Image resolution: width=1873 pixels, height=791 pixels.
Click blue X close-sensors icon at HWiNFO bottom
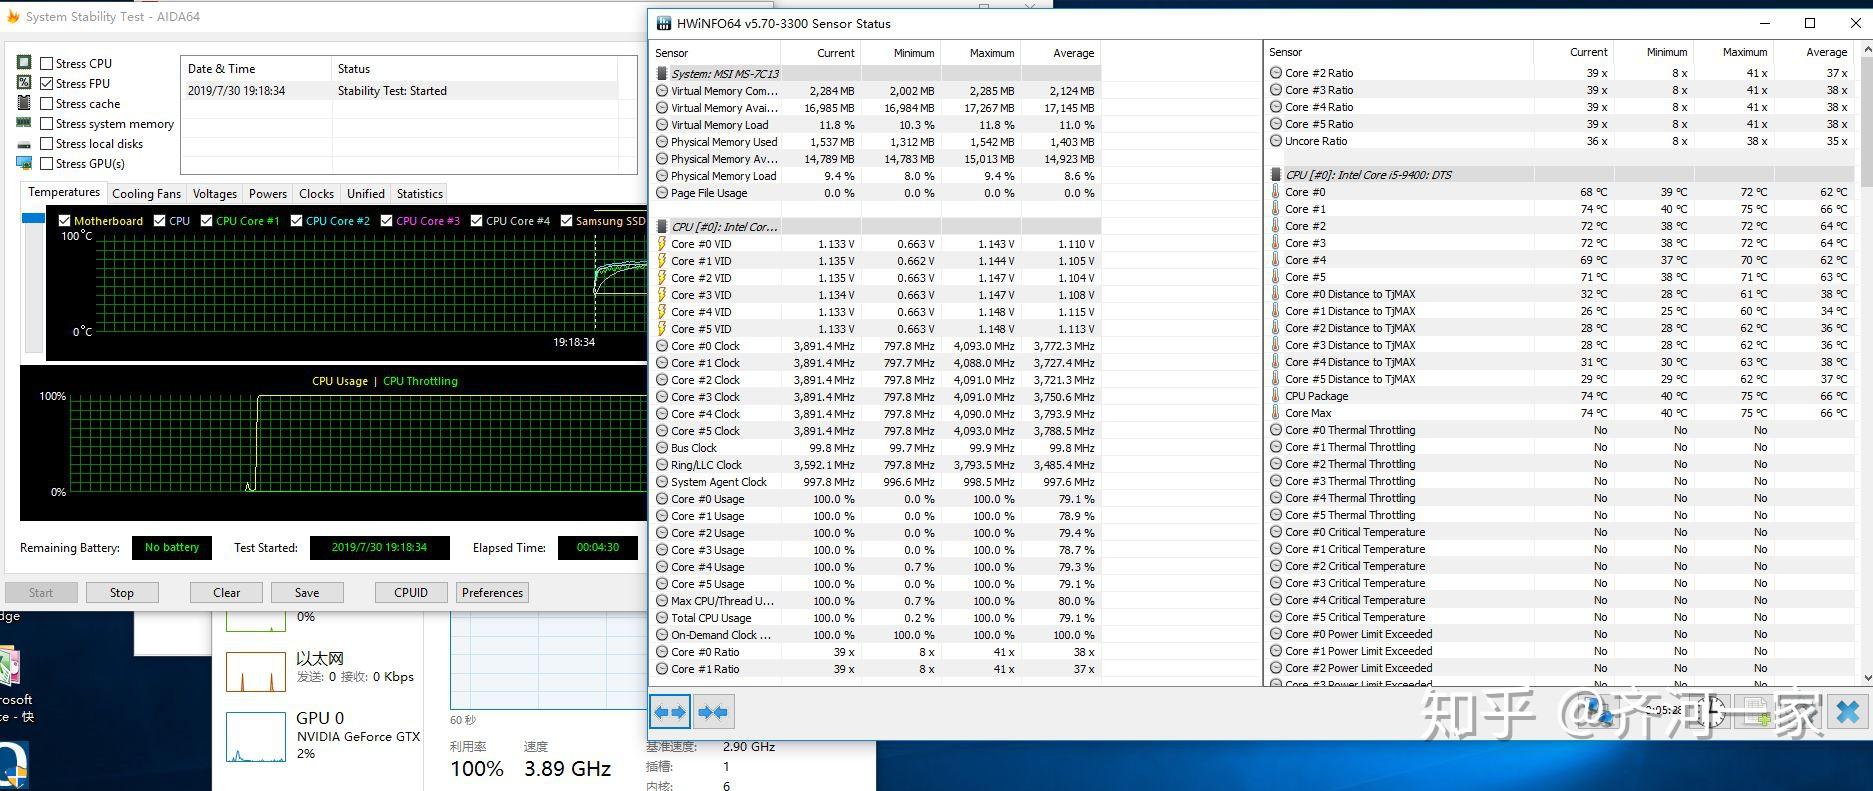(1848, 712)
